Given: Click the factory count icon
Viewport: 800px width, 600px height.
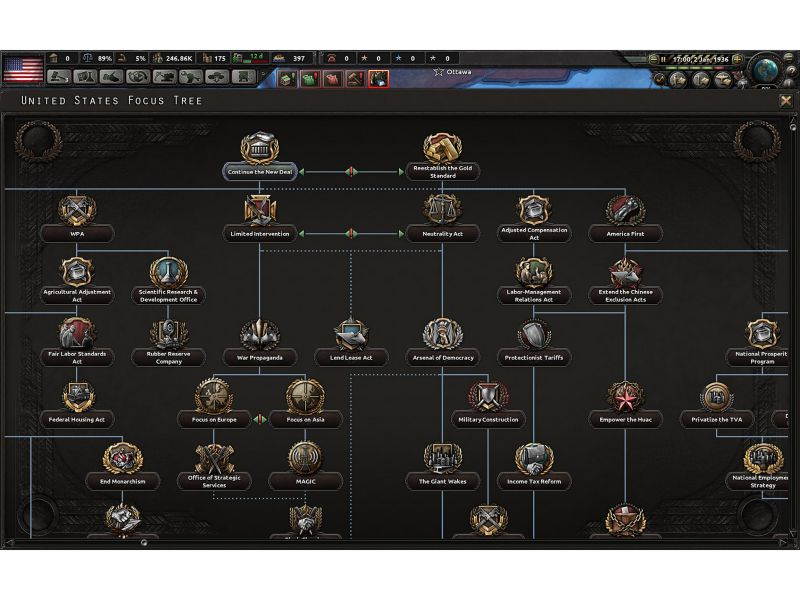Looking at the screenshot, I should [x=206, y=57].
